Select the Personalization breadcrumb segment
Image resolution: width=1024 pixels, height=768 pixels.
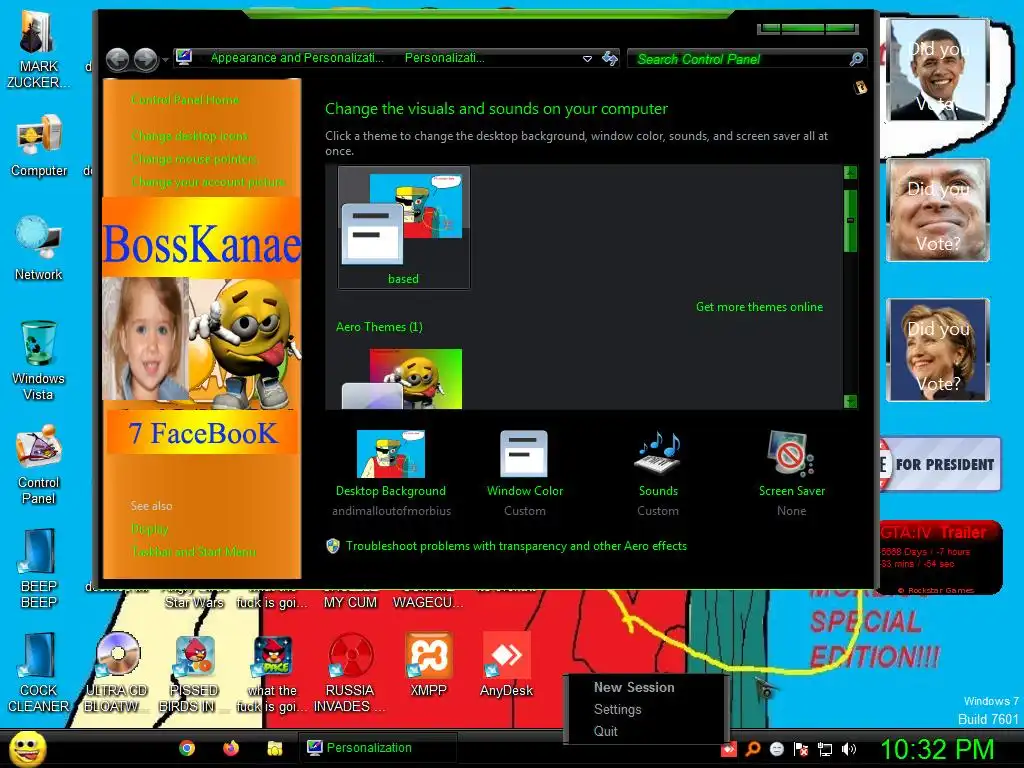(x=445, y=57)
